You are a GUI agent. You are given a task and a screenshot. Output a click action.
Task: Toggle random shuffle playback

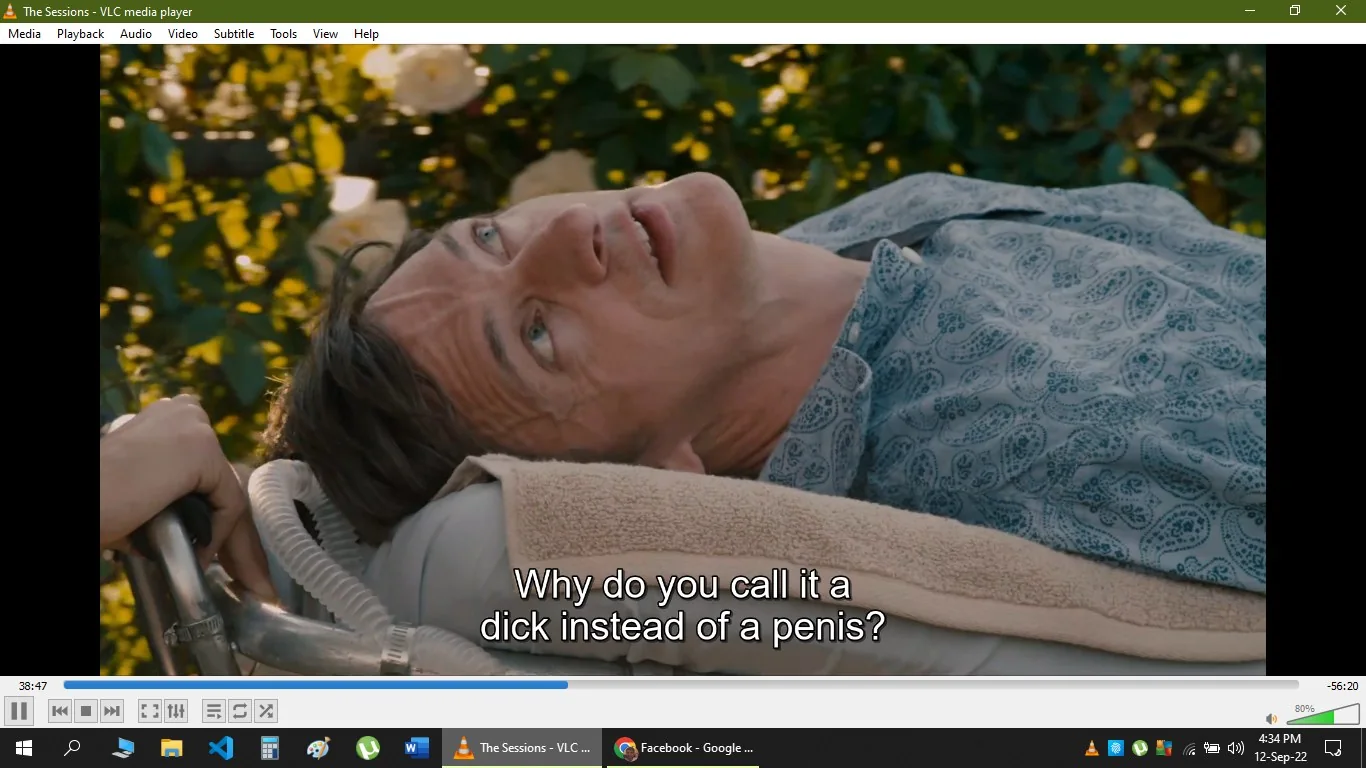(x=266, y=711)
